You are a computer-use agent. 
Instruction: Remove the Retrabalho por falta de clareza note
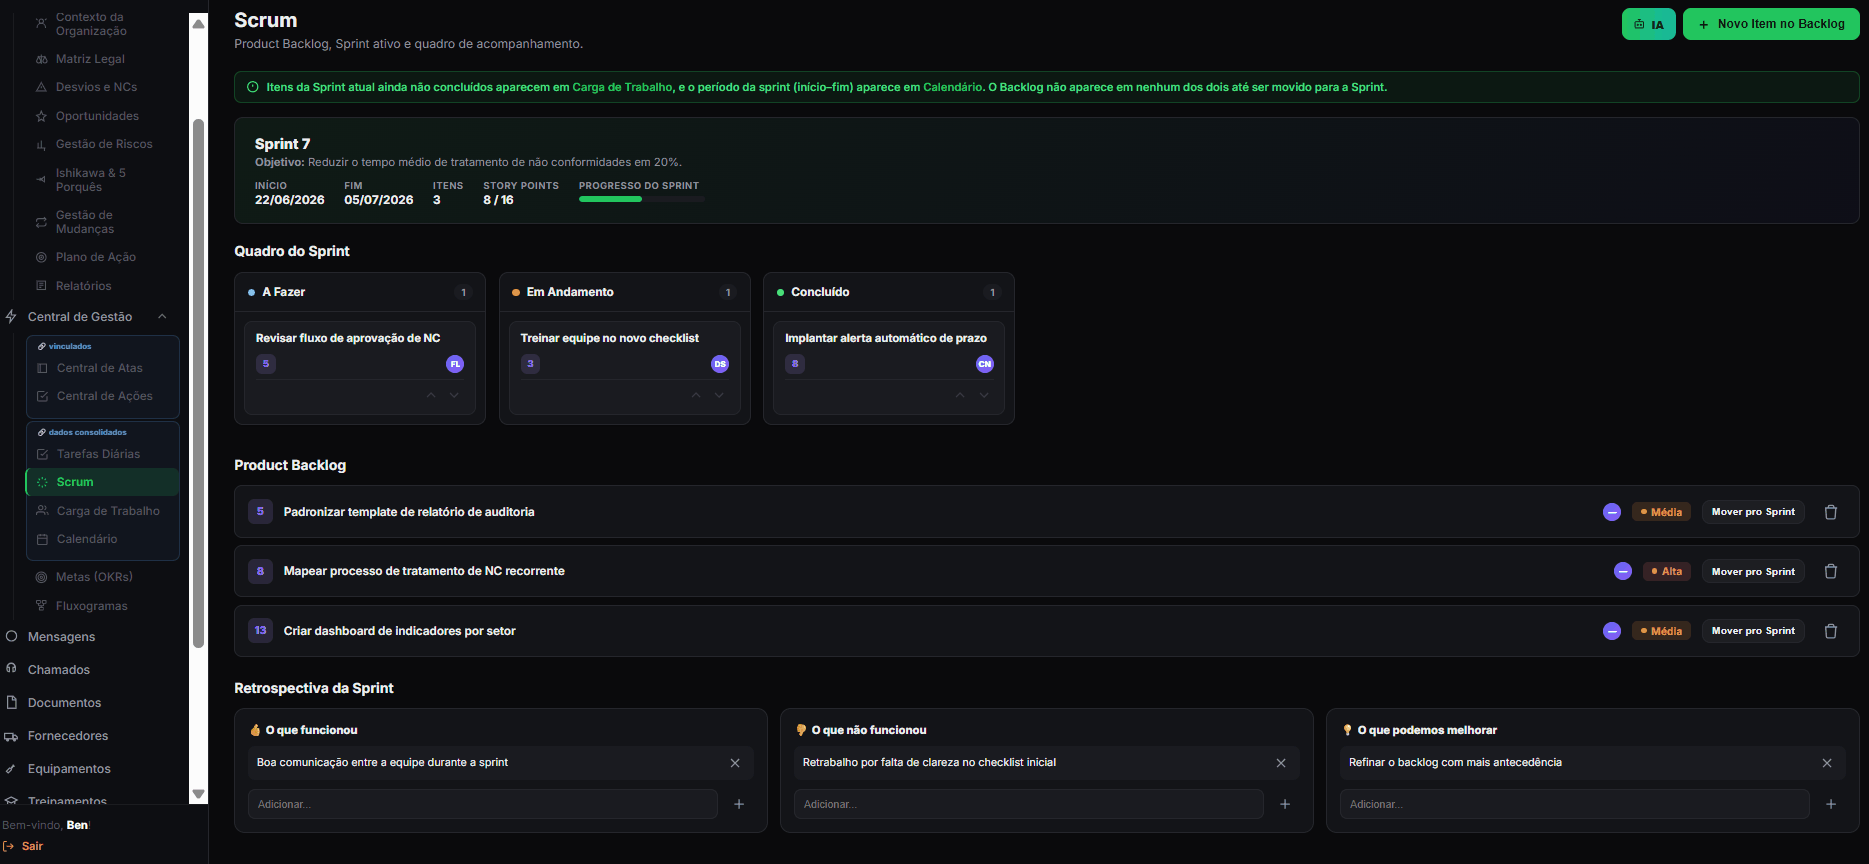click(1281, 763)
